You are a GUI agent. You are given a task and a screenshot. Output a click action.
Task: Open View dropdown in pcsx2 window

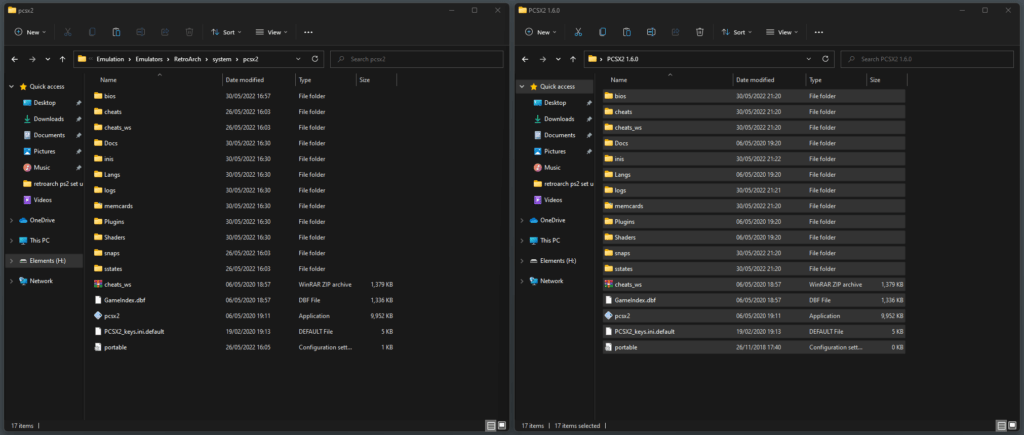pyautogui.click(x=272, y=32)
